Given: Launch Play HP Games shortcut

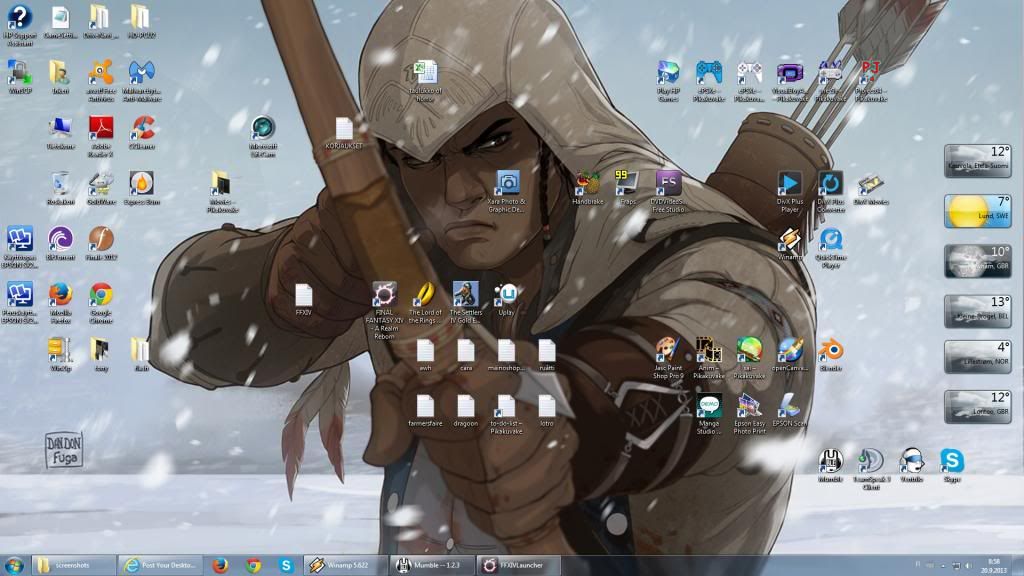Looking at the screenshot, I should 667,80.
